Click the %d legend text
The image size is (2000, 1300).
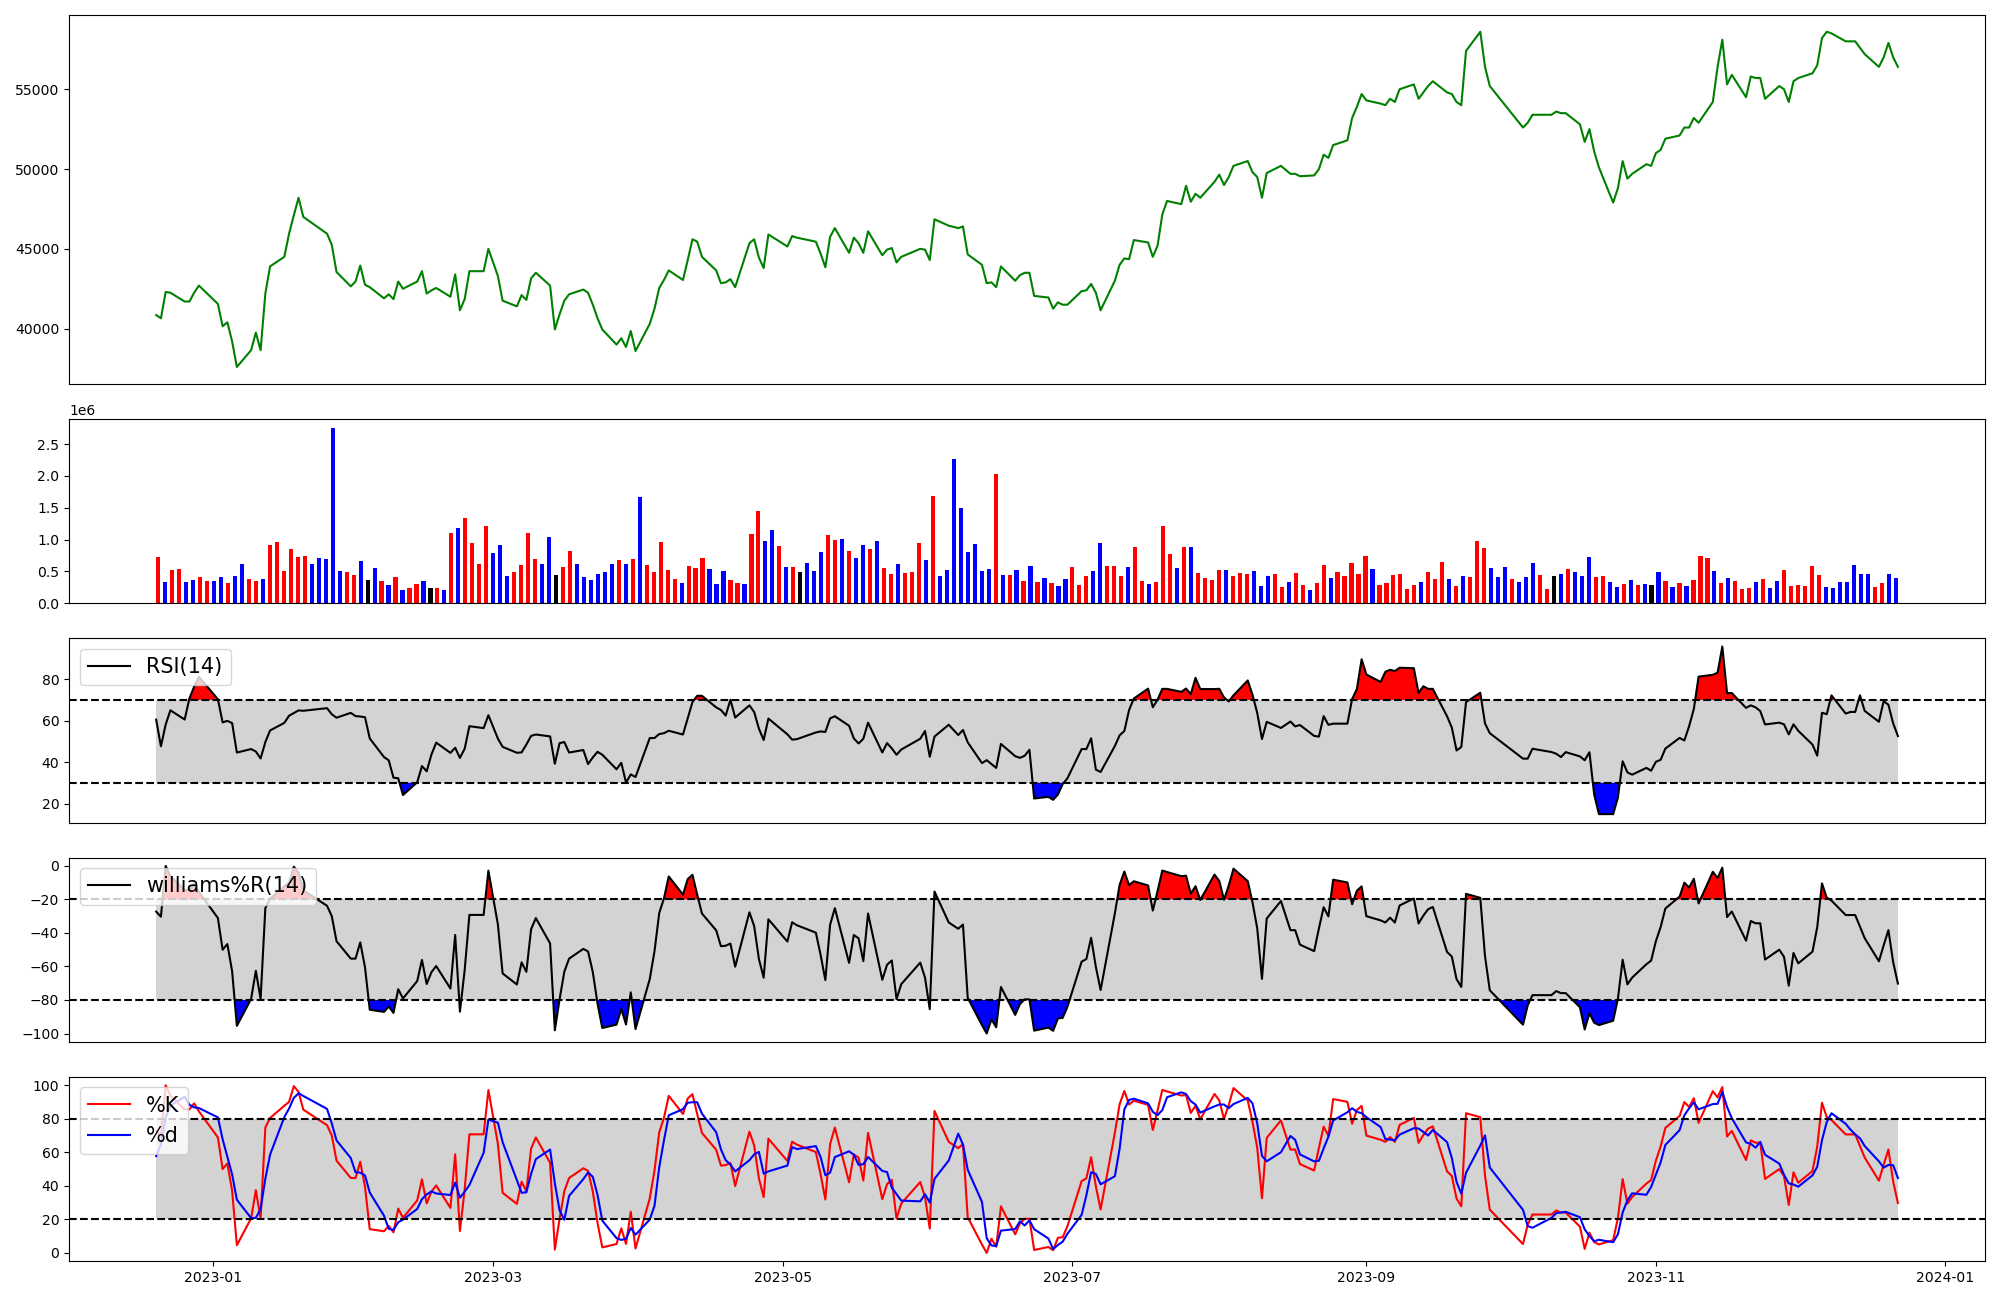tap(162, 1134)
